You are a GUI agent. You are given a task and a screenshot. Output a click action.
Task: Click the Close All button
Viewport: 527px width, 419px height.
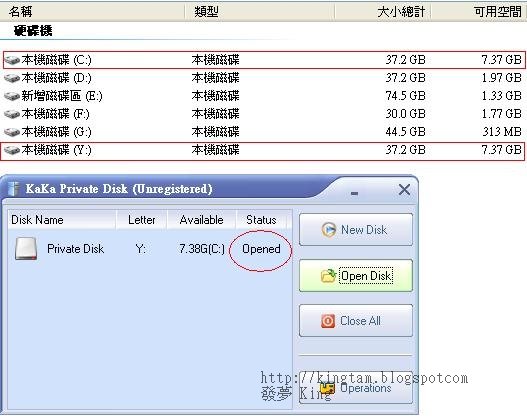pyautogui.click(x=356, y=321)
